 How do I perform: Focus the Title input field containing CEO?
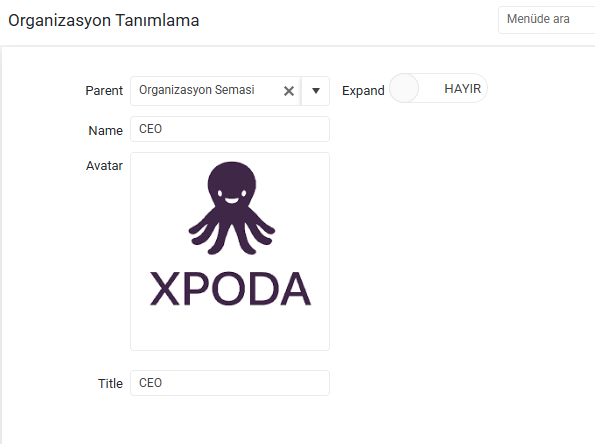pos(230,383)
